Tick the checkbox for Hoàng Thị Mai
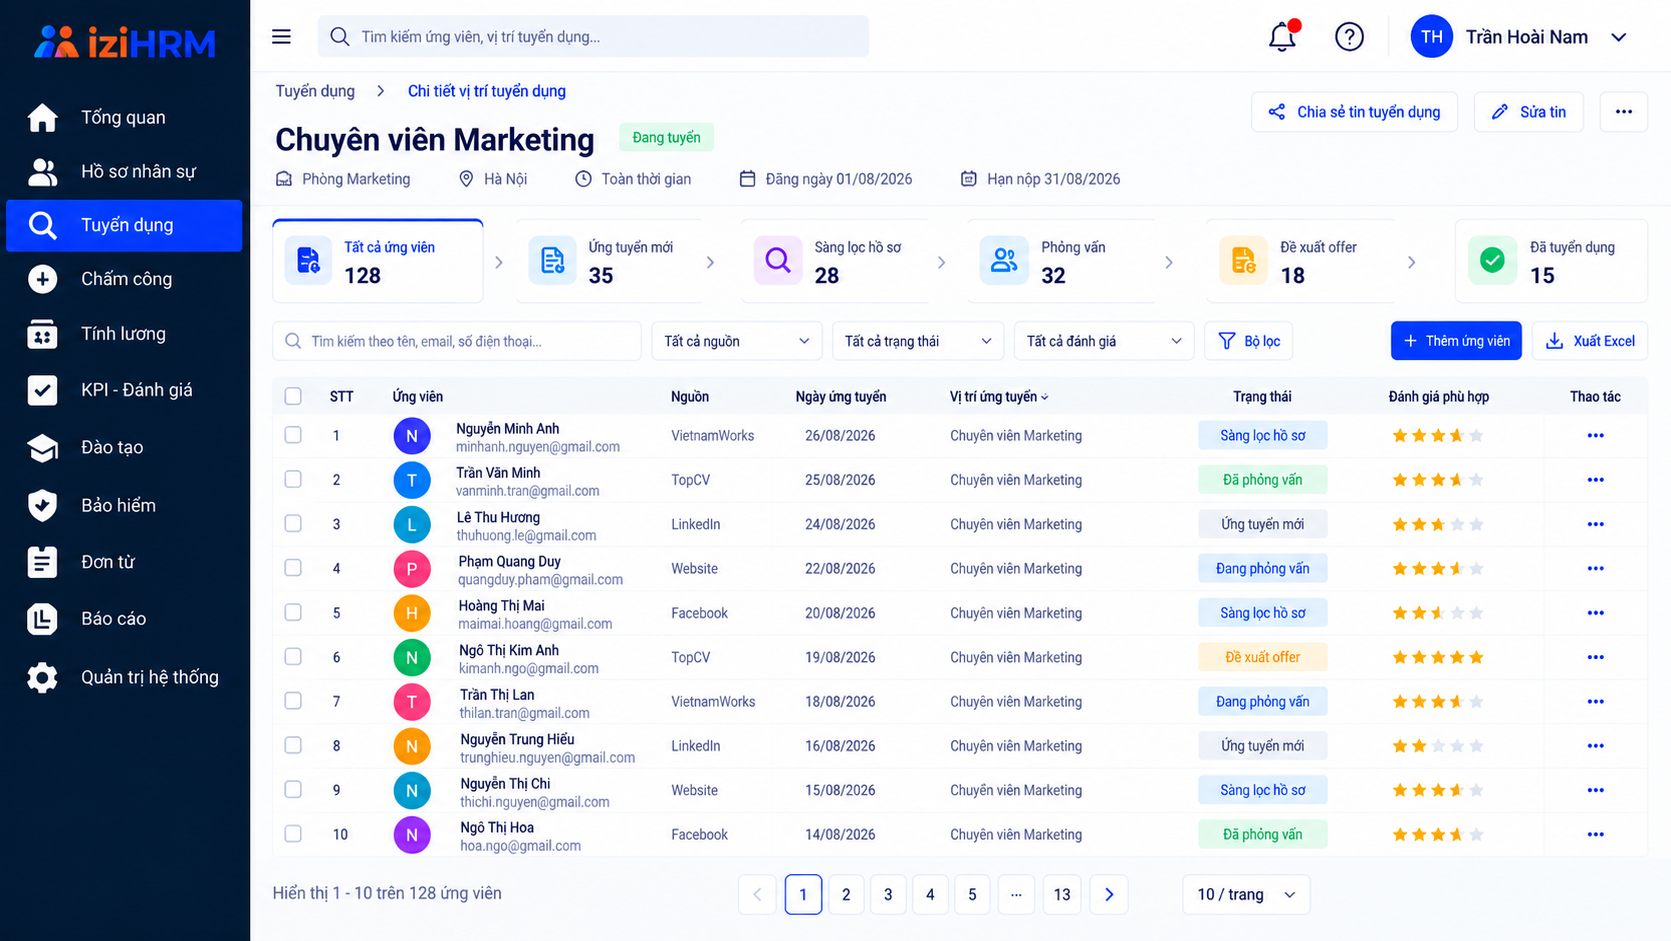Viewport: 1671px width, 941px height. tap(293, 612)
